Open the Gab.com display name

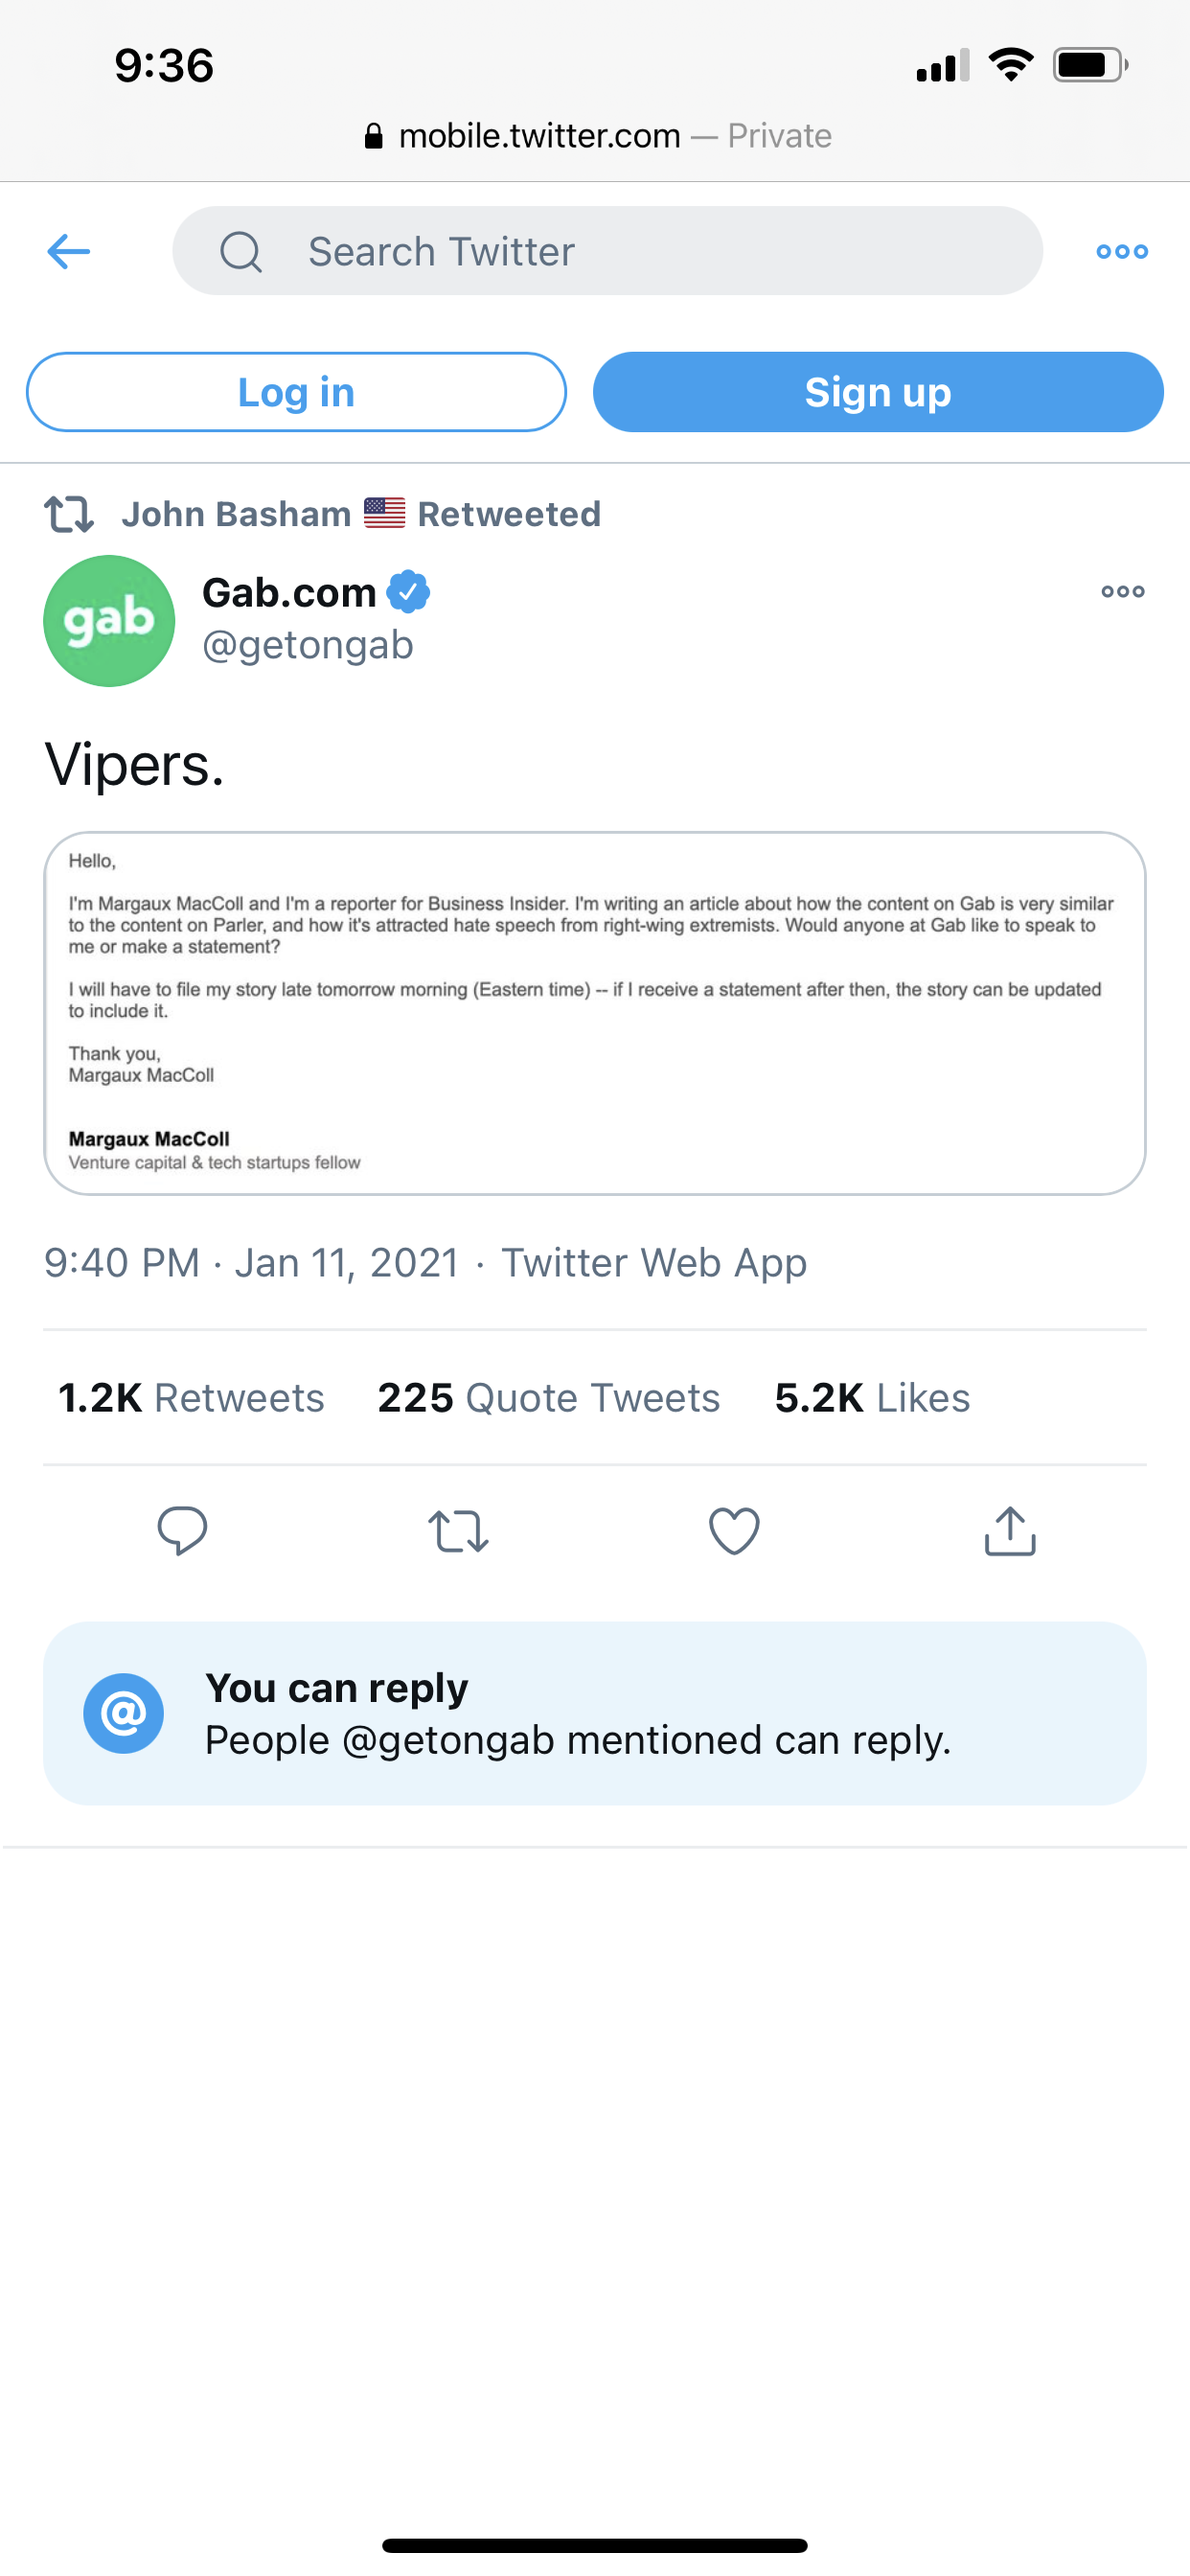(289, 592)
